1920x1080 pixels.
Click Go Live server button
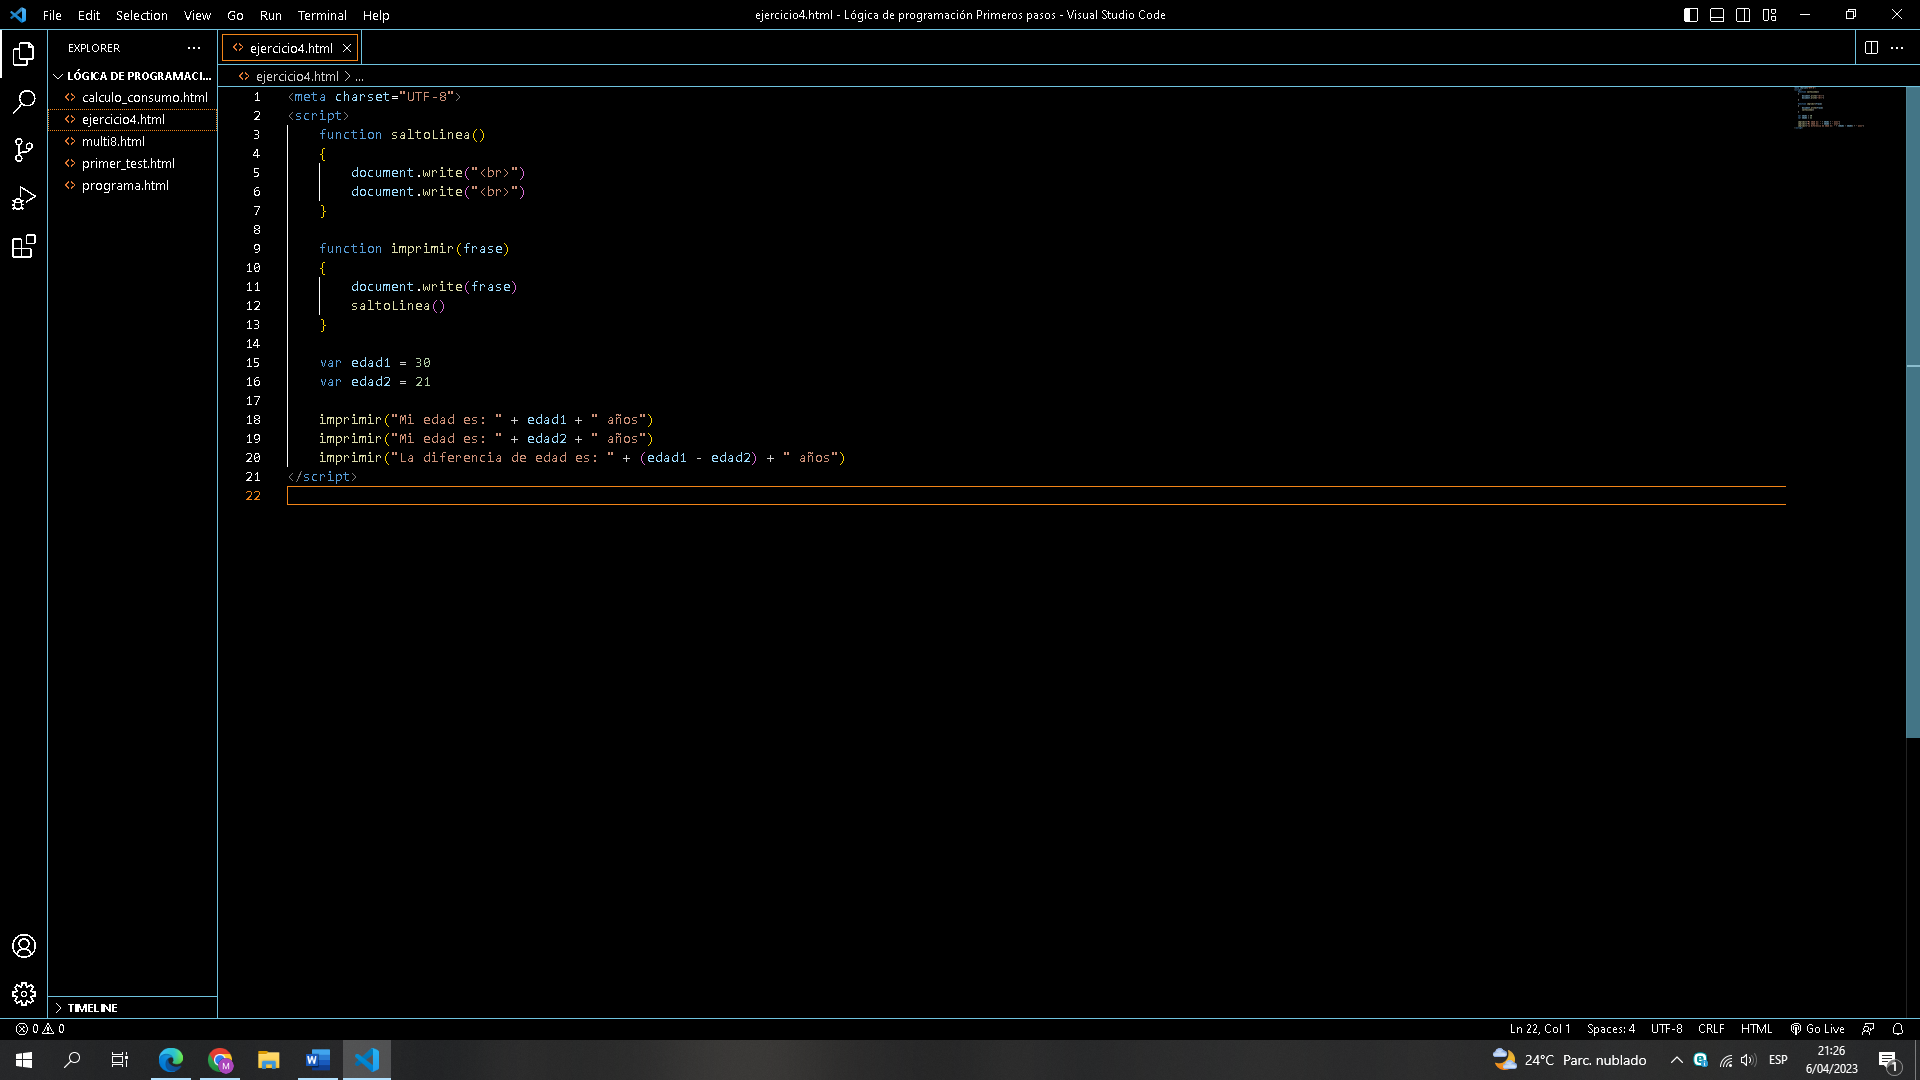pos(1817,1028)
